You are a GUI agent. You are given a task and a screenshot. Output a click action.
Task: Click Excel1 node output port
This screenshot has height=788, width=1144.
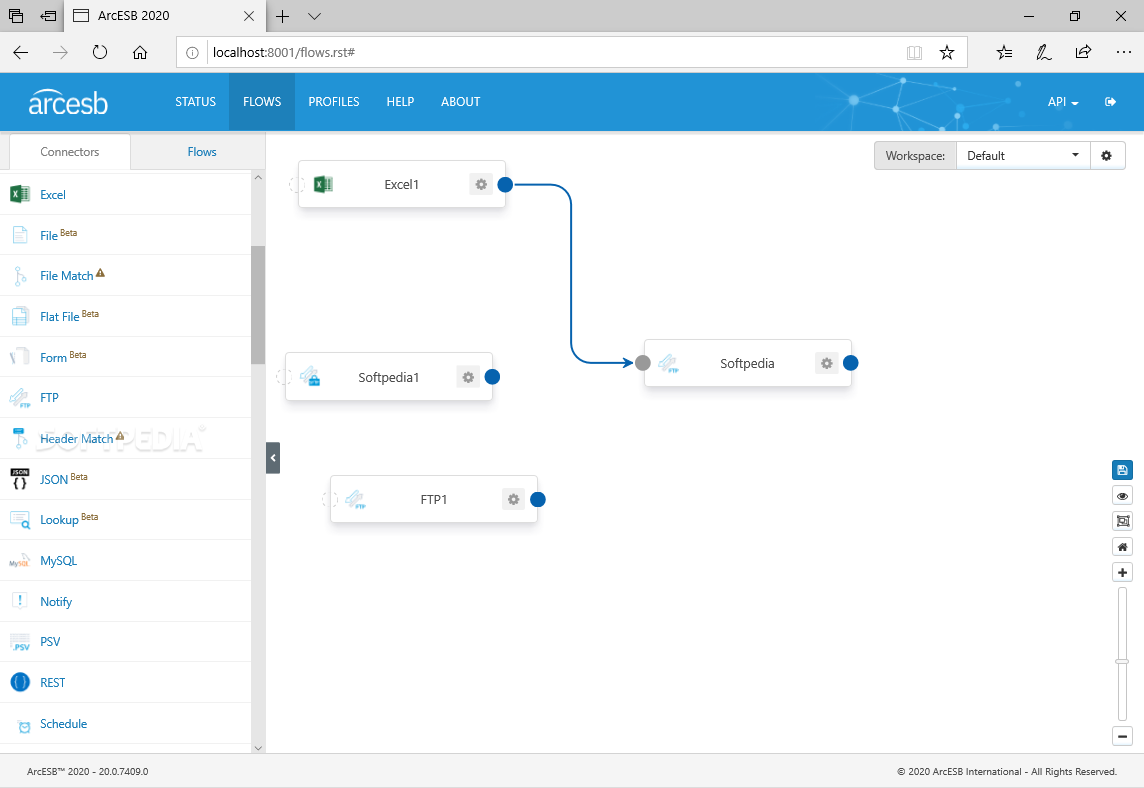point(505,185)
